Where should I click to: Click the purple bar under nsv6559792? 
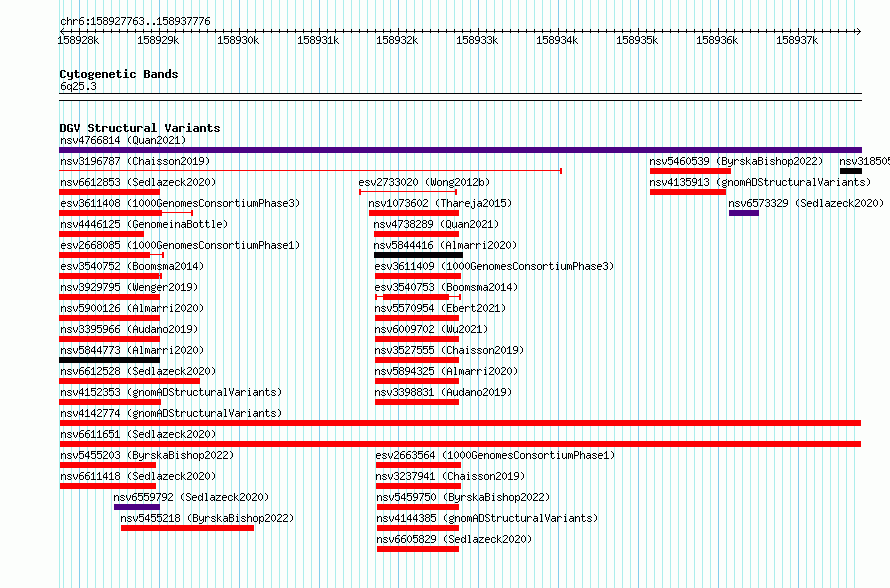pyautogui.click(x=137, y=507)
